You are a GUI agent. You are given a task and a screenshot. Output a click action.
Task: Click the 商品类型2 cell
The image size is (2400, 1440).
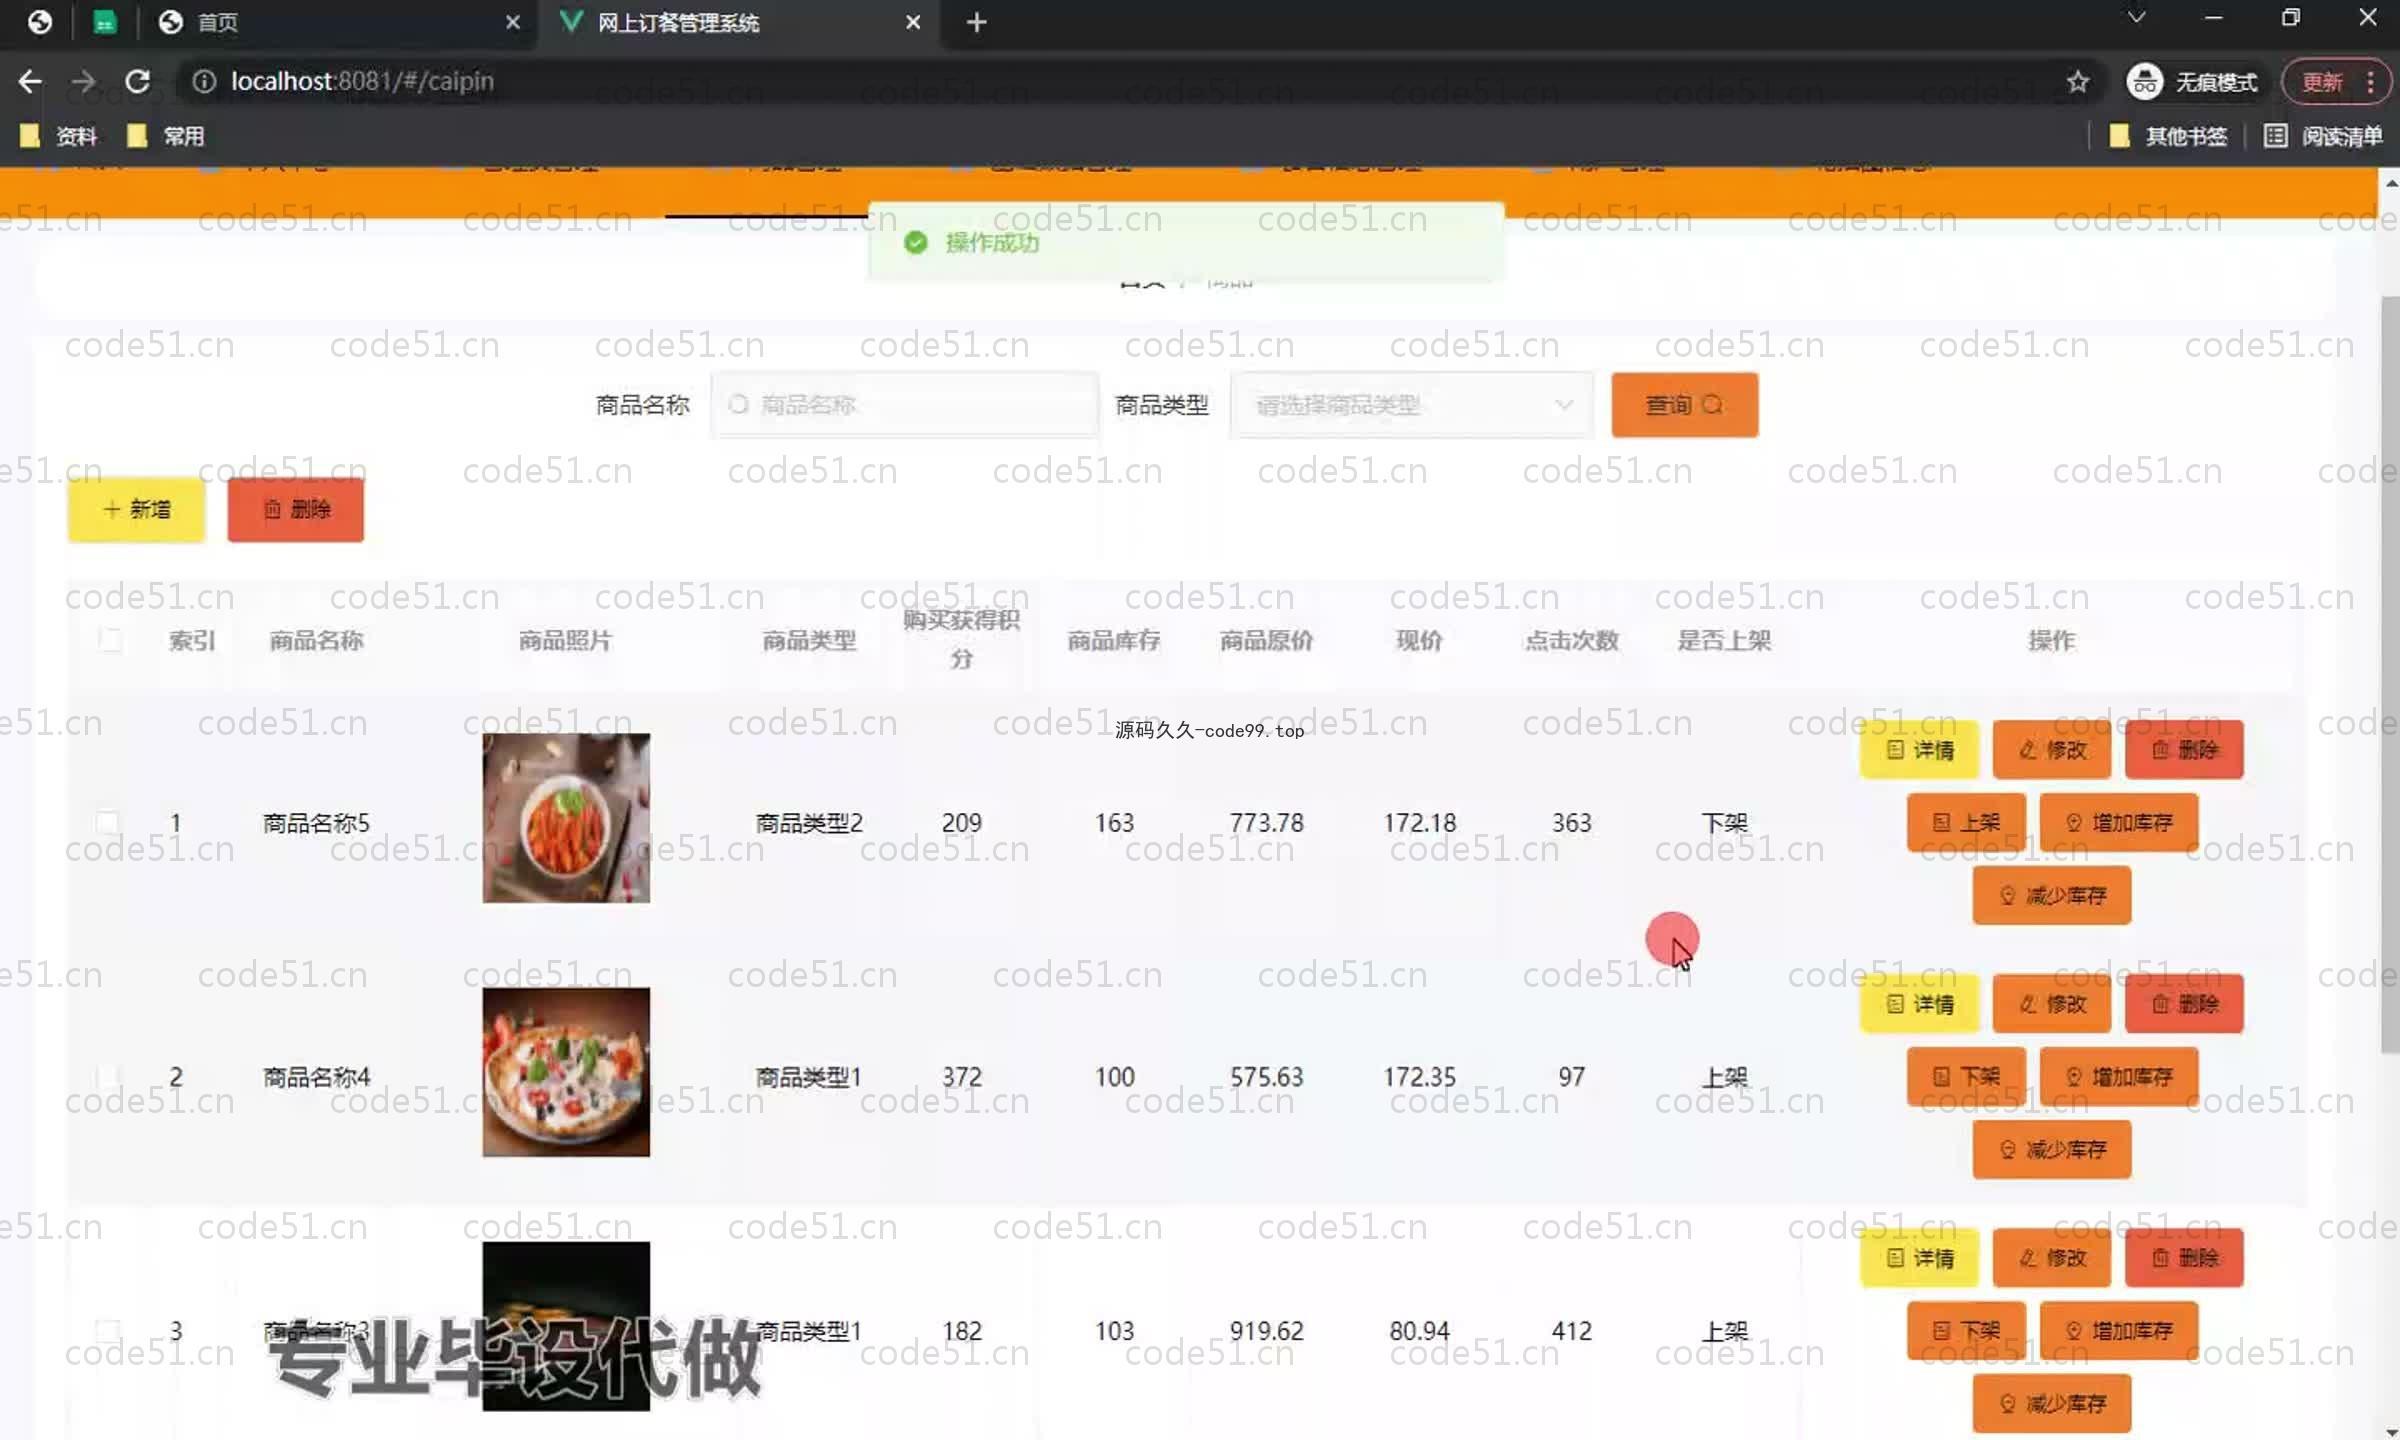(809, 822)
